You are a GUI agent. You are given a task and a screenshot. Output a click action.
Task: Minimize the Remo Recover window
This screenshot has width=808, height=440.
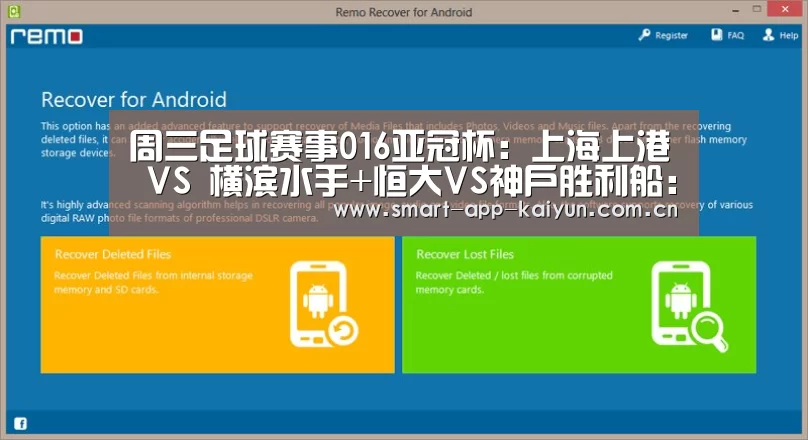[x=735, y=10]
